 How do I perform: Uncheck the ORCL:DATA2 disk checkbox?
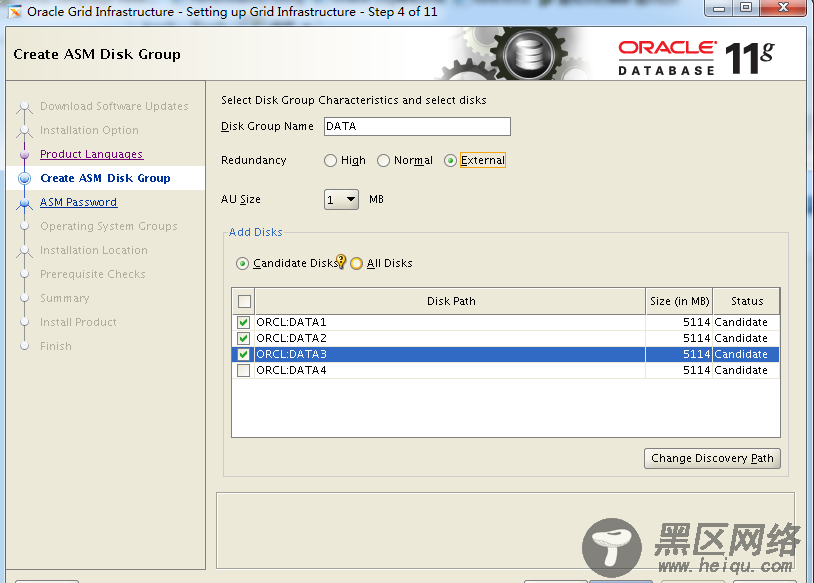pos(243,338)
